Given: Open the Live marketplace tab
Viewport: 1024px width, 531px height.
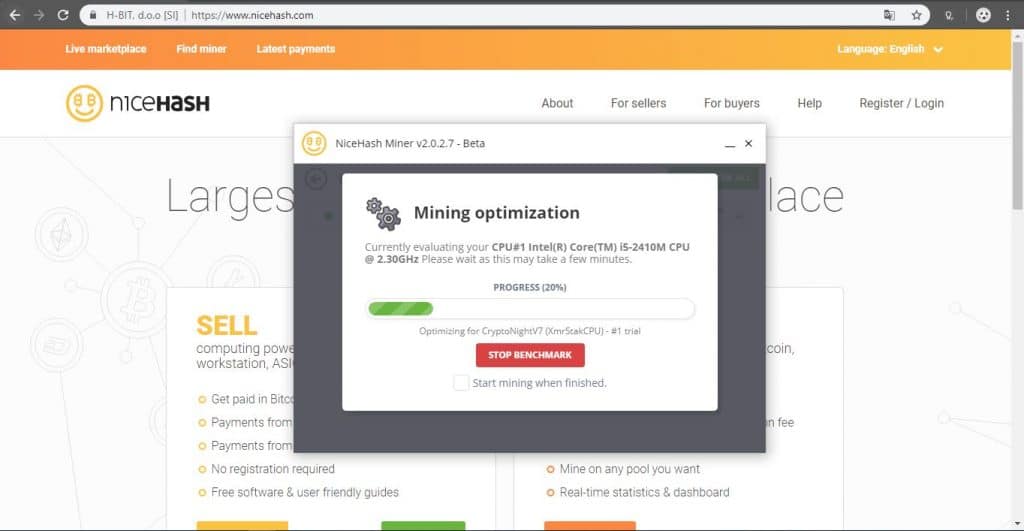Looking at the screenshot, I should [106, 49].
